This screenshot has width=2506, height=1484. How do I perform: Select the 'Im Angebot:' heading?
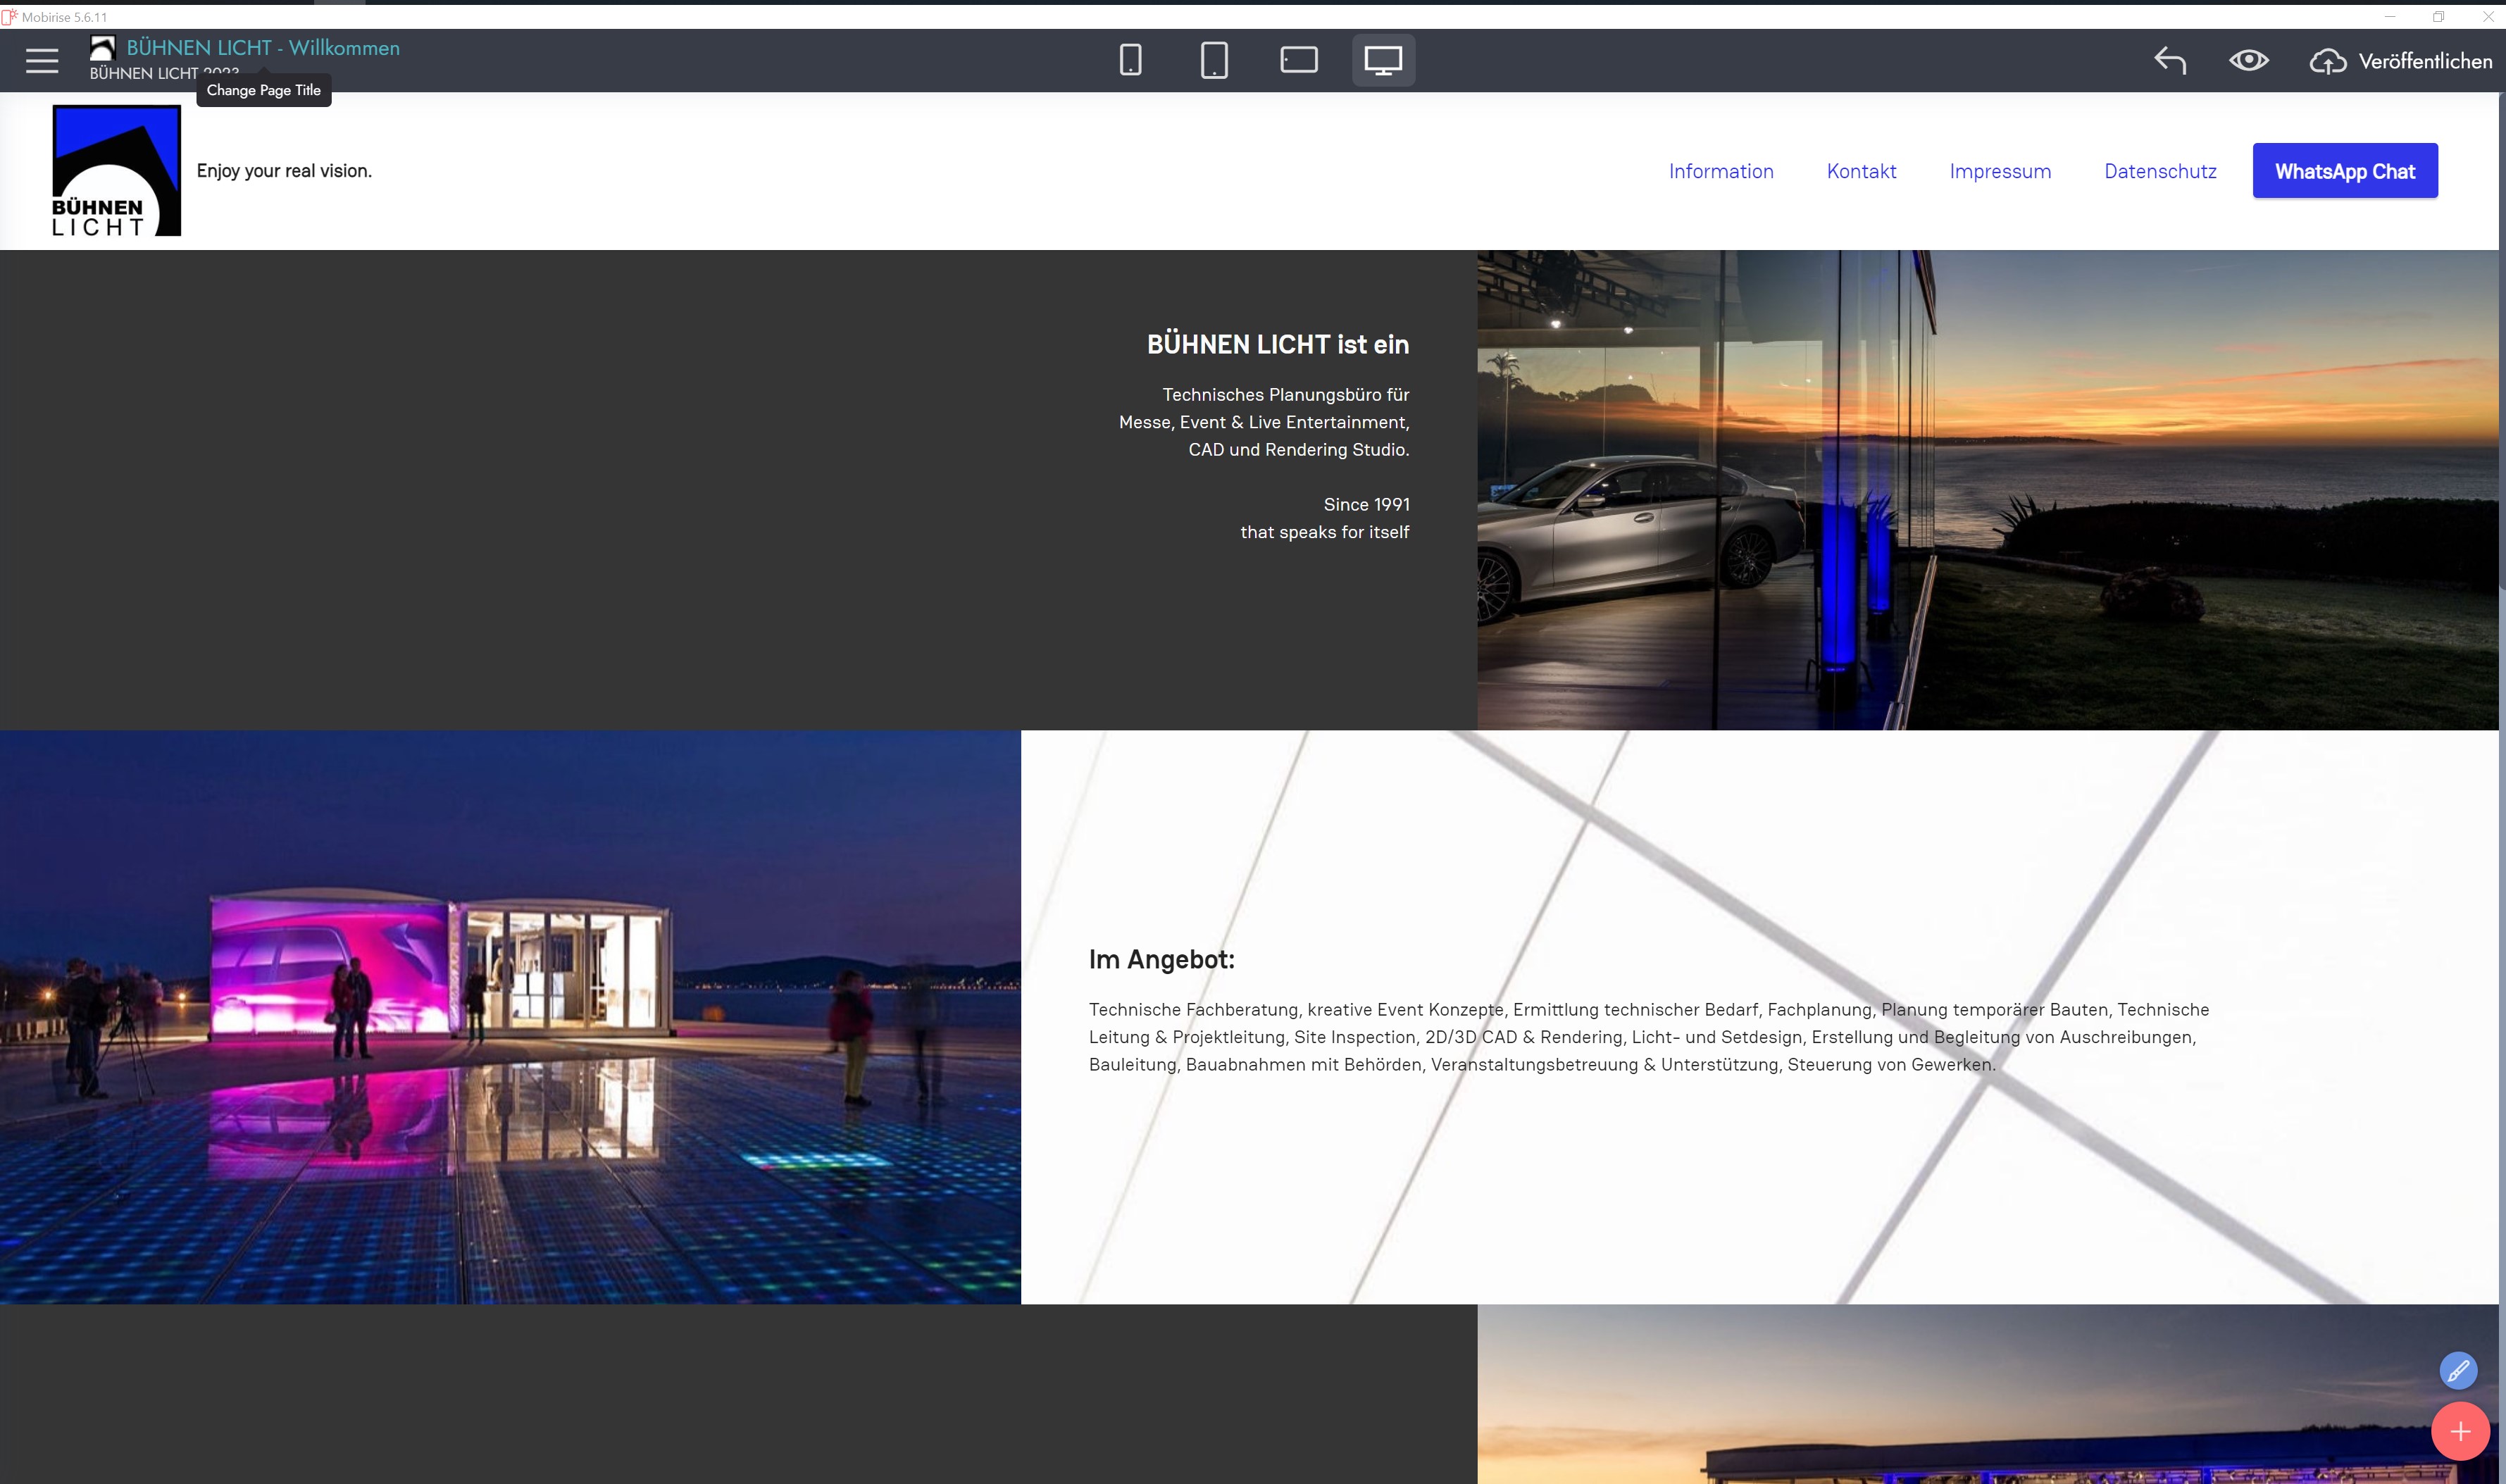(x=1161, y=959)
